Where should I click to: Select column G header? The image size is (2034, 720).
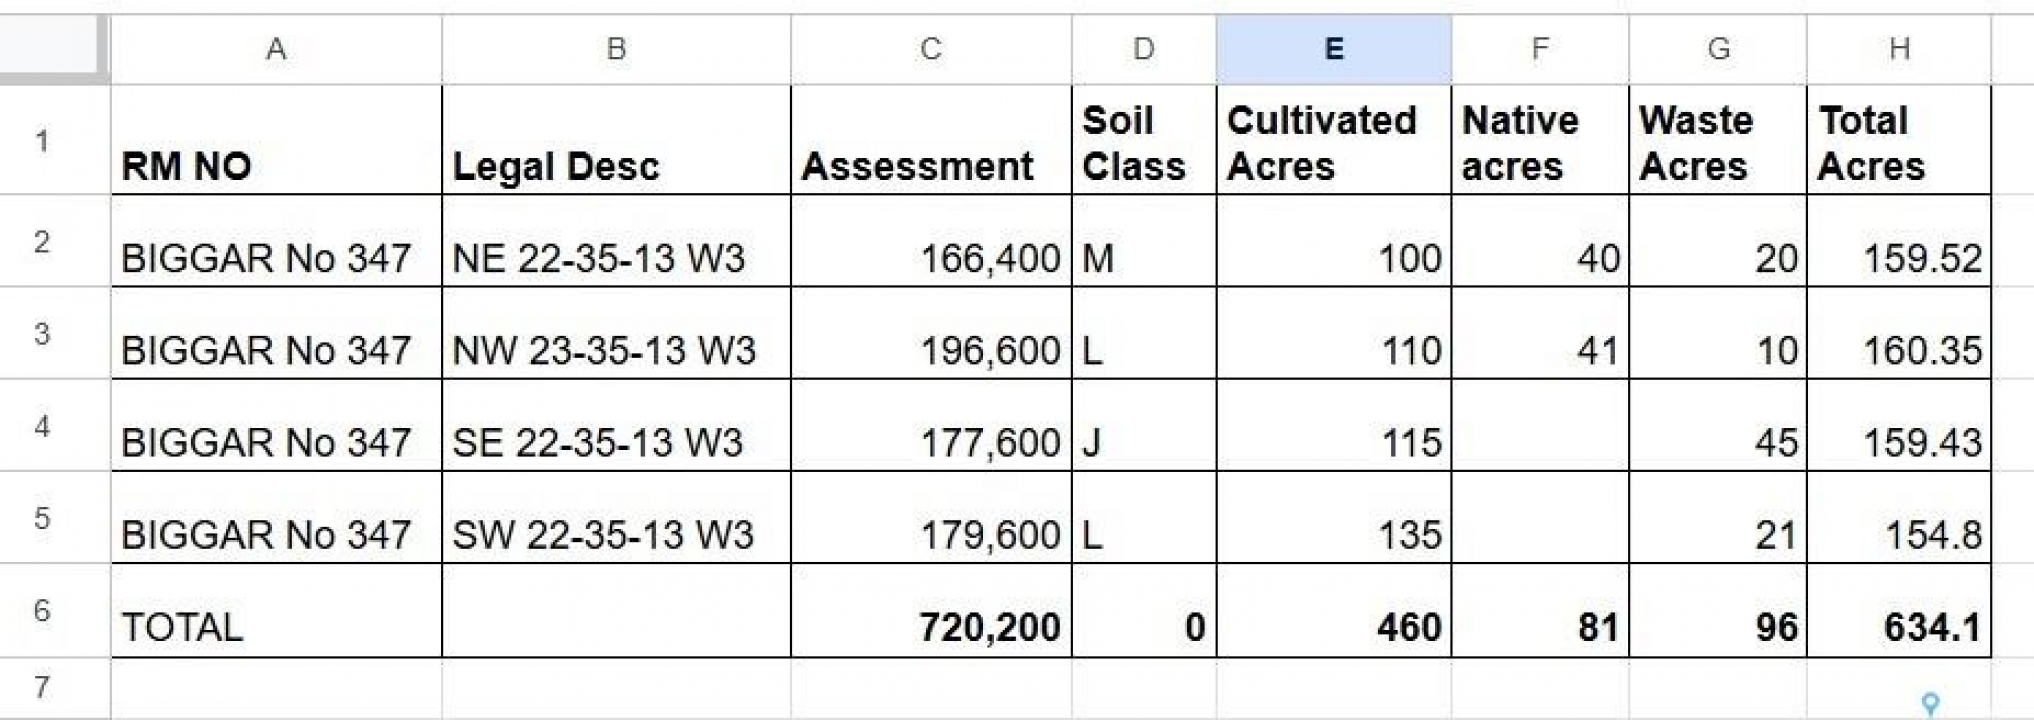tap(1718, 49)
